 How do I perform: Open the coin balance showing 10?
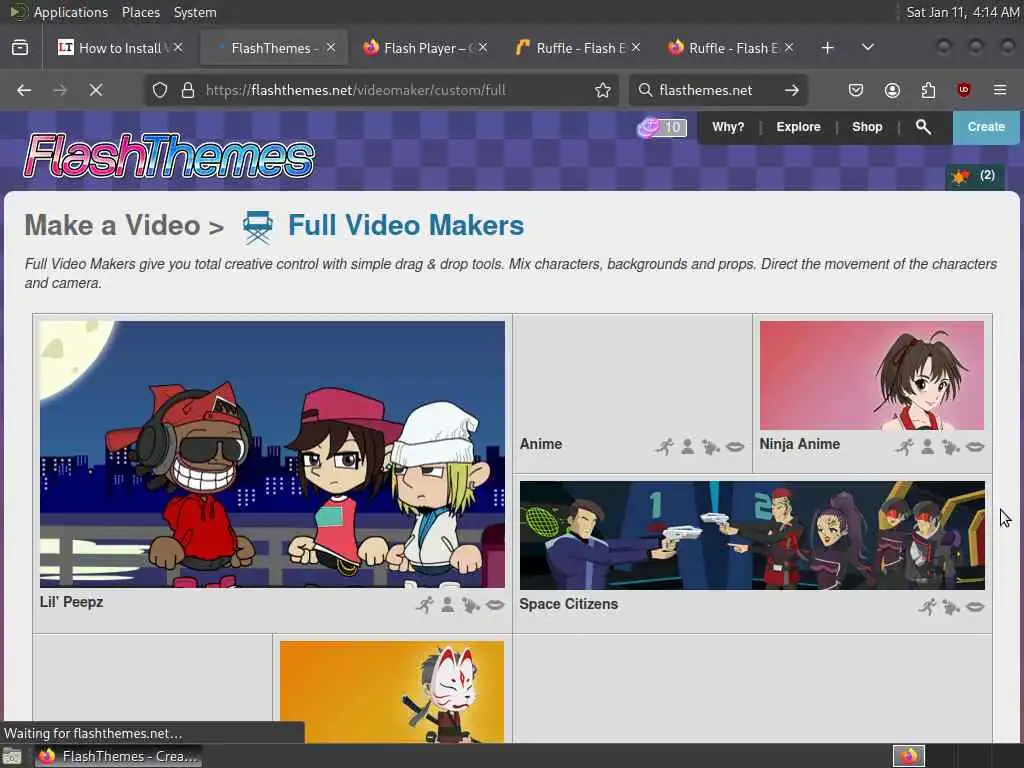point(662,127)
